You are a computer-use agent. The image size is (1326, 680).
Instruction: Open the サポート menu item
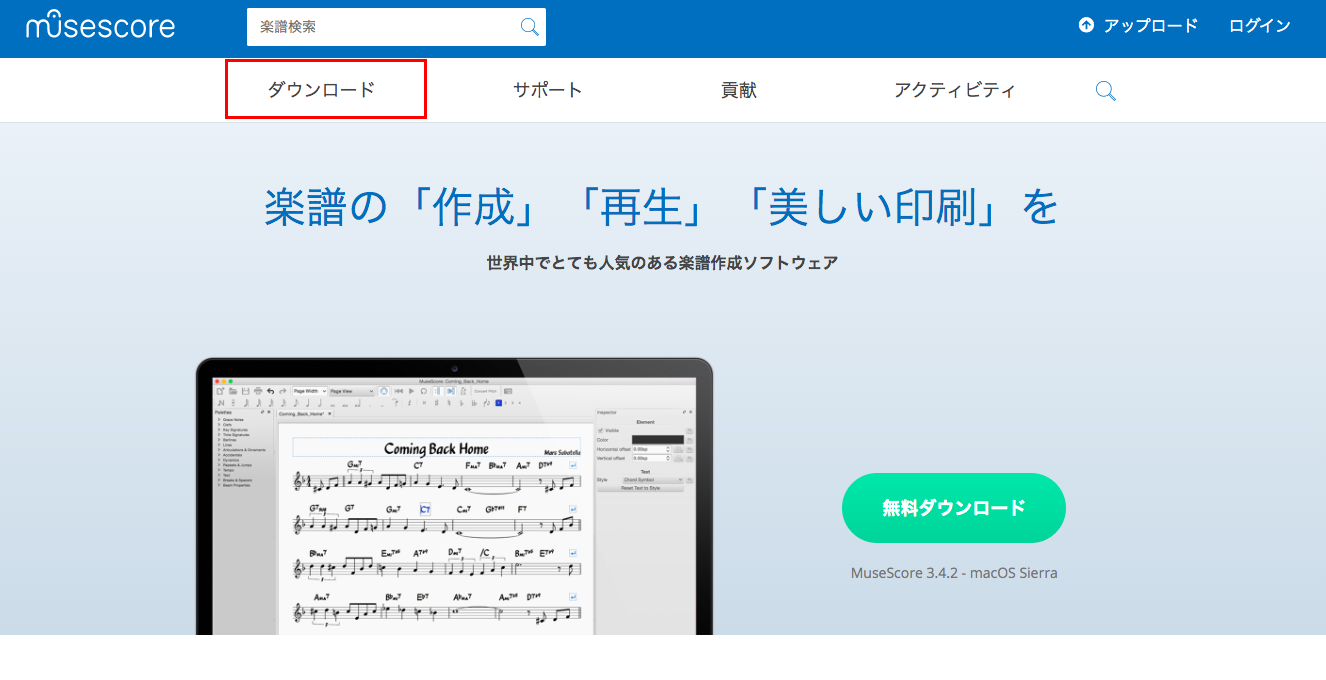(x=548, y=89)
